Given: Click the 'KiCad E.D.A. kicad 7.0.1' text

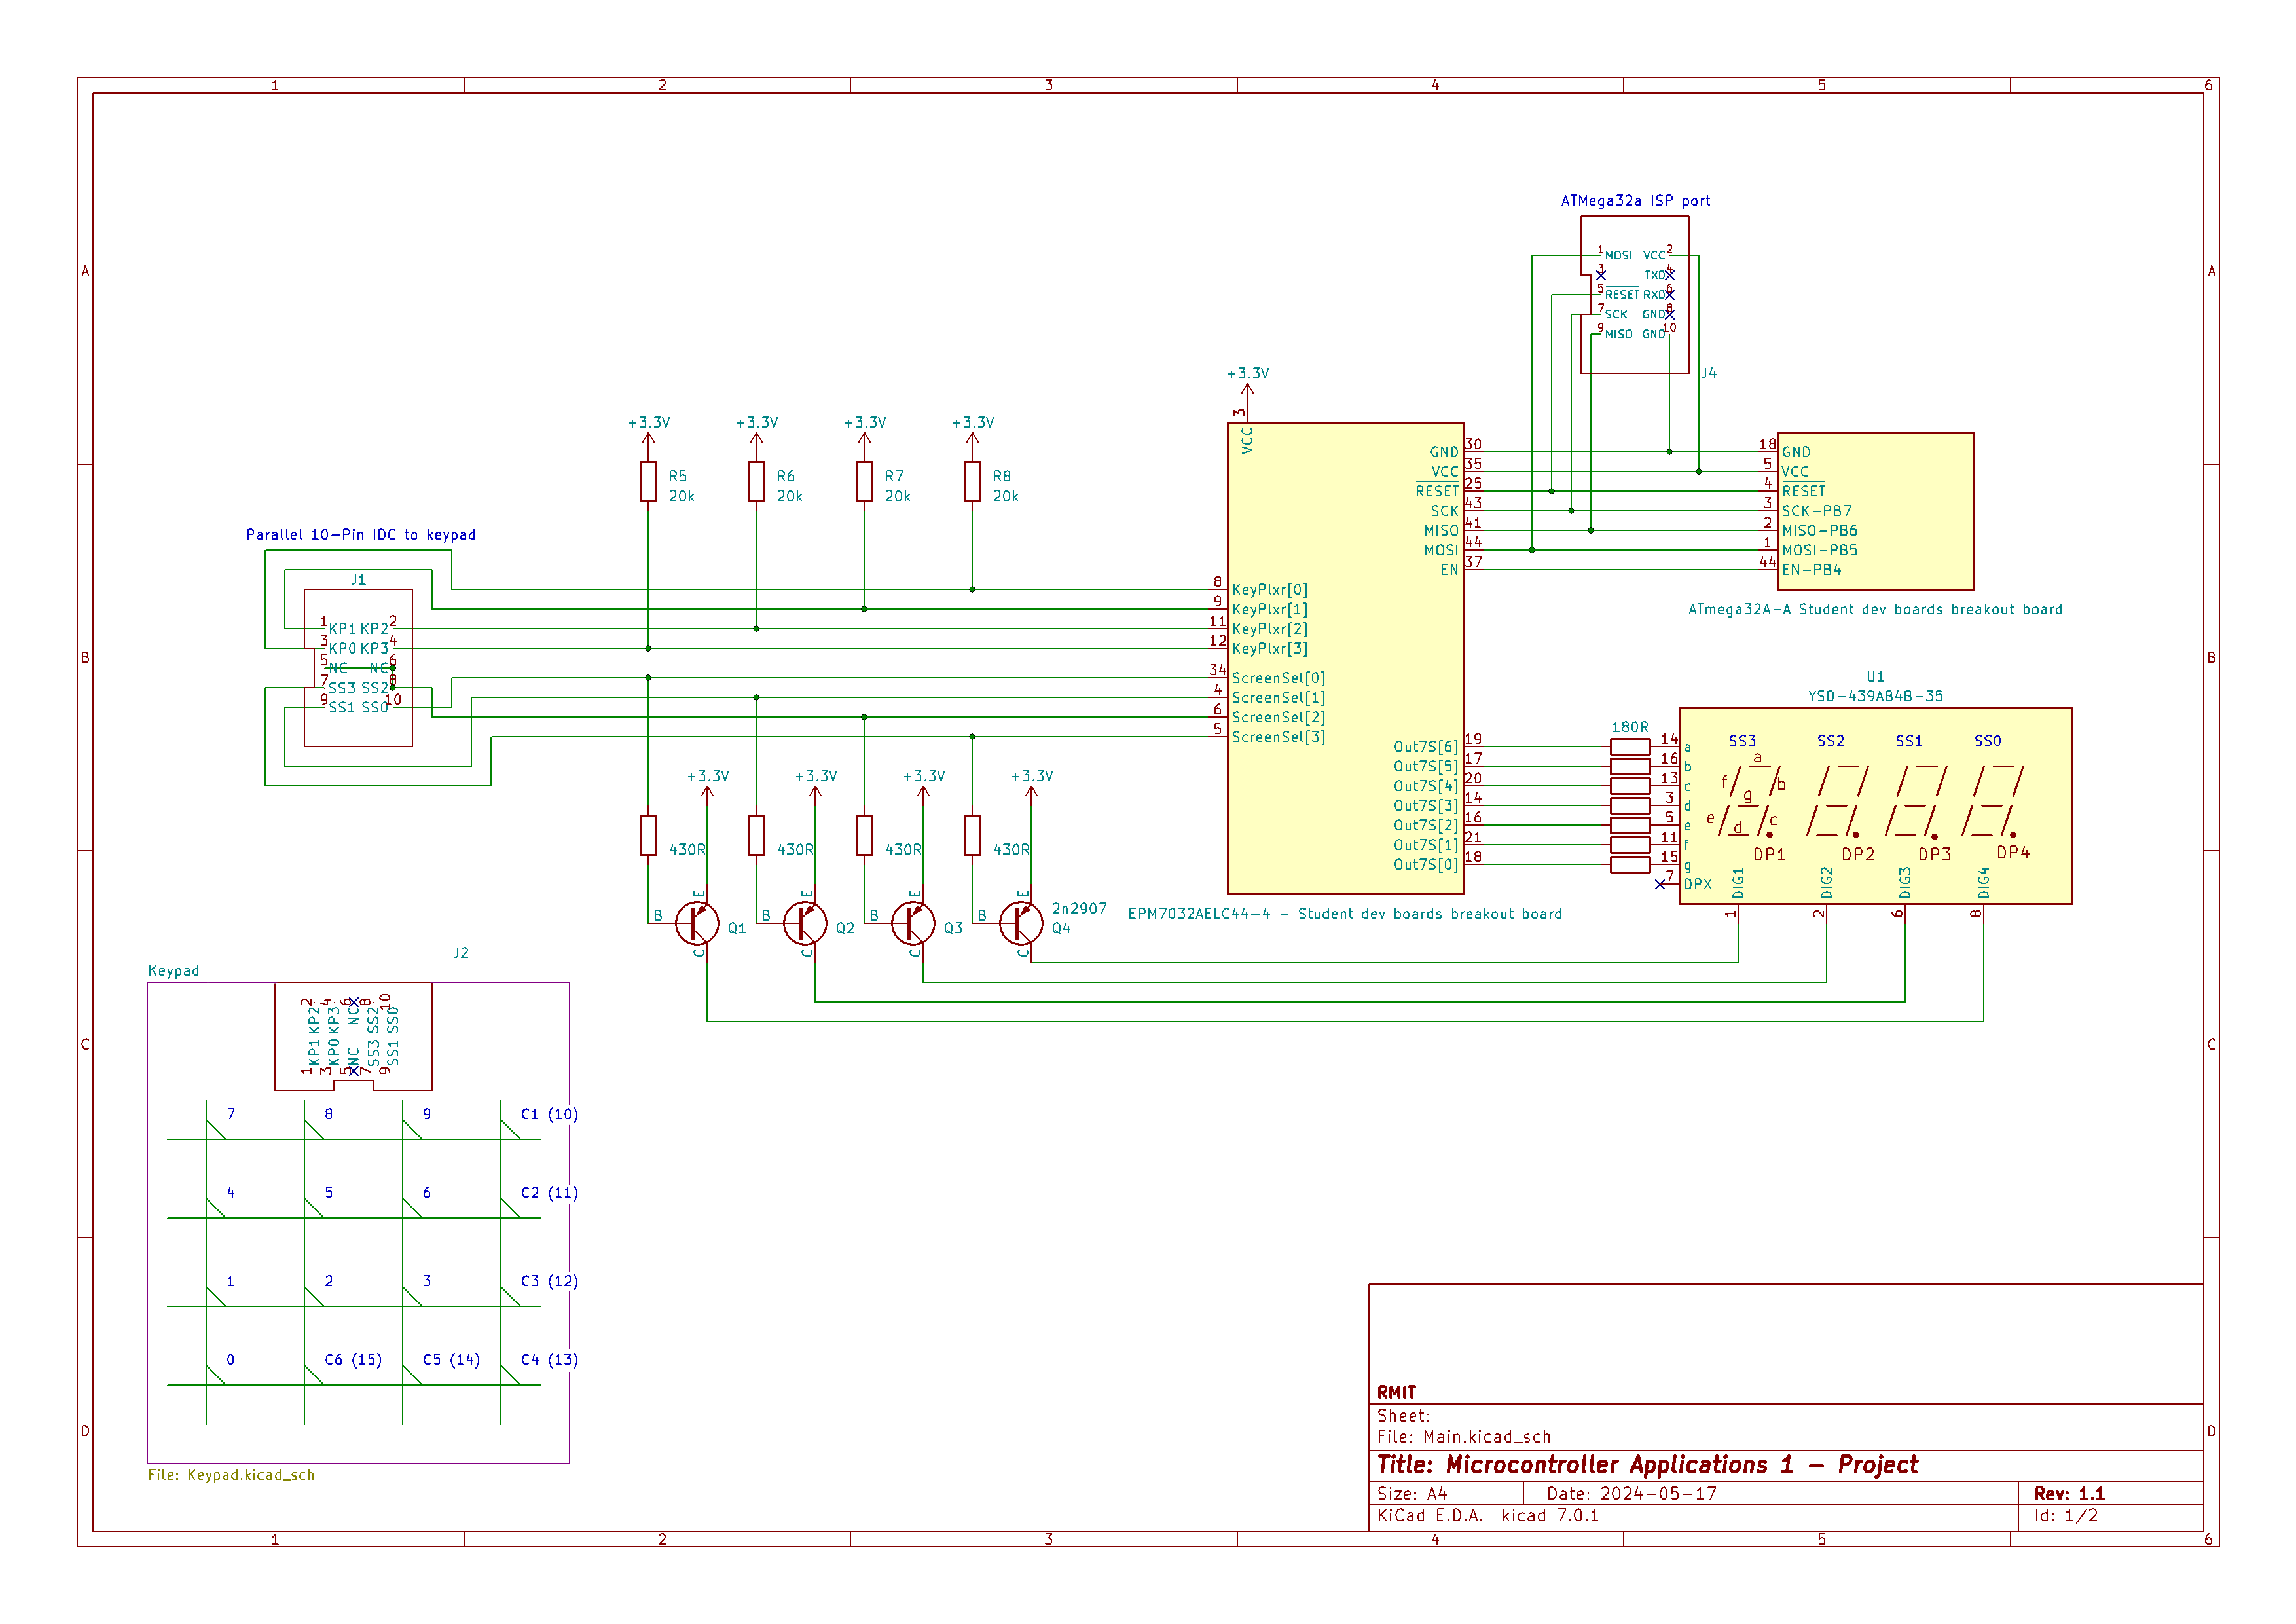Looking at the screenshot, I should point(1488,1516).
